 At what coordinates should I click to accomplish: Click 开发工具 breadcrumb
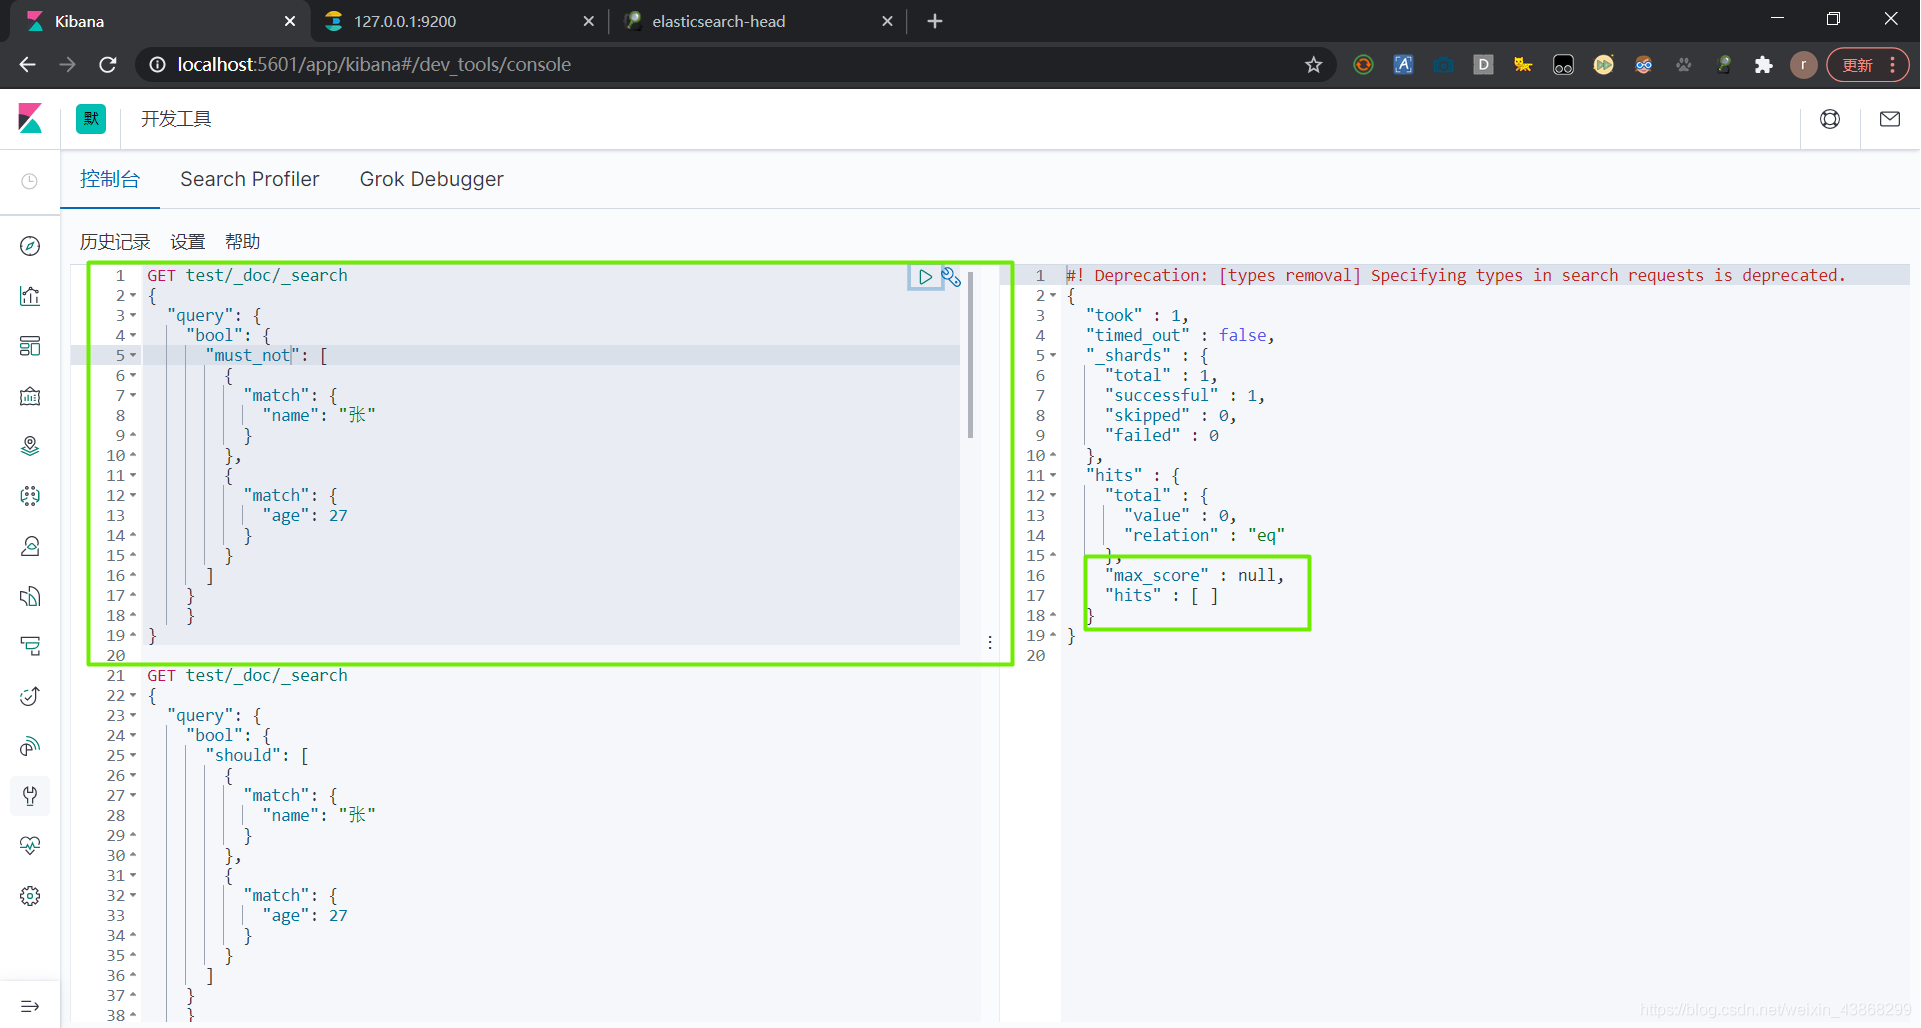pos(176,119)
